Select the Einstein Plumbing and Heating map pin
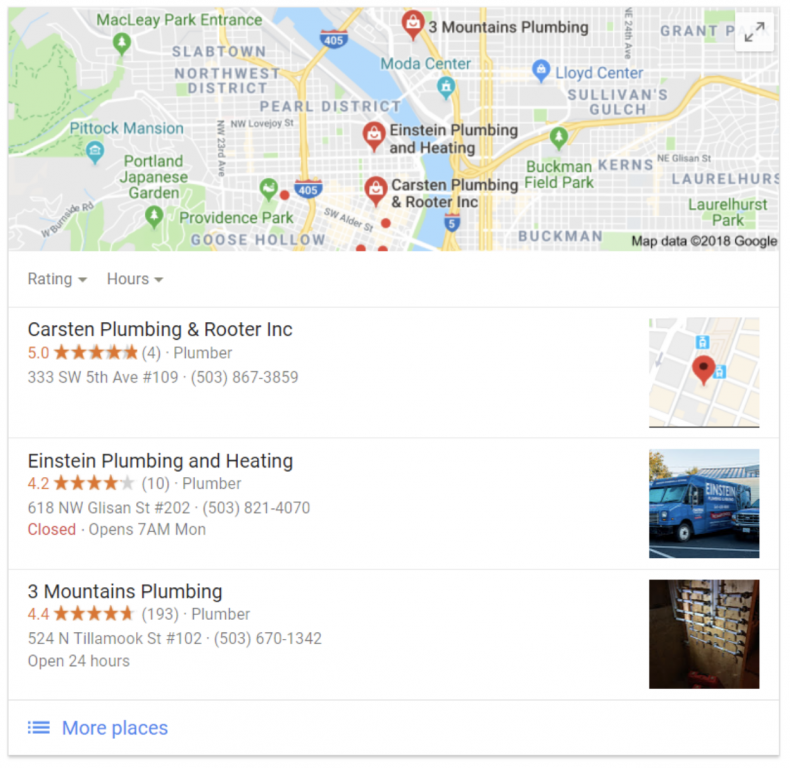The image size is (790, 768). point(374,136)
